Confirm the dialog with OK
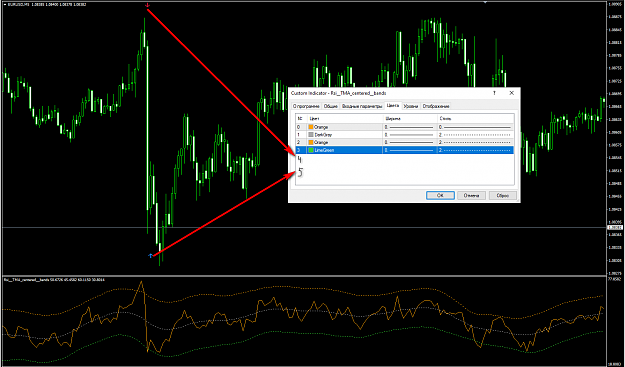 (440, 195)
